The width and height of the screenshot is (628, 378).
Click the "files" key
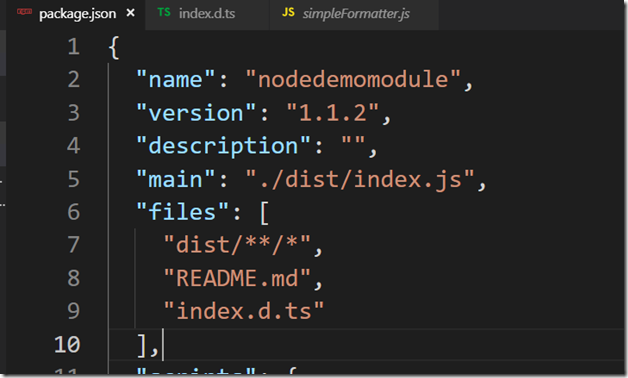pos(182,212)
